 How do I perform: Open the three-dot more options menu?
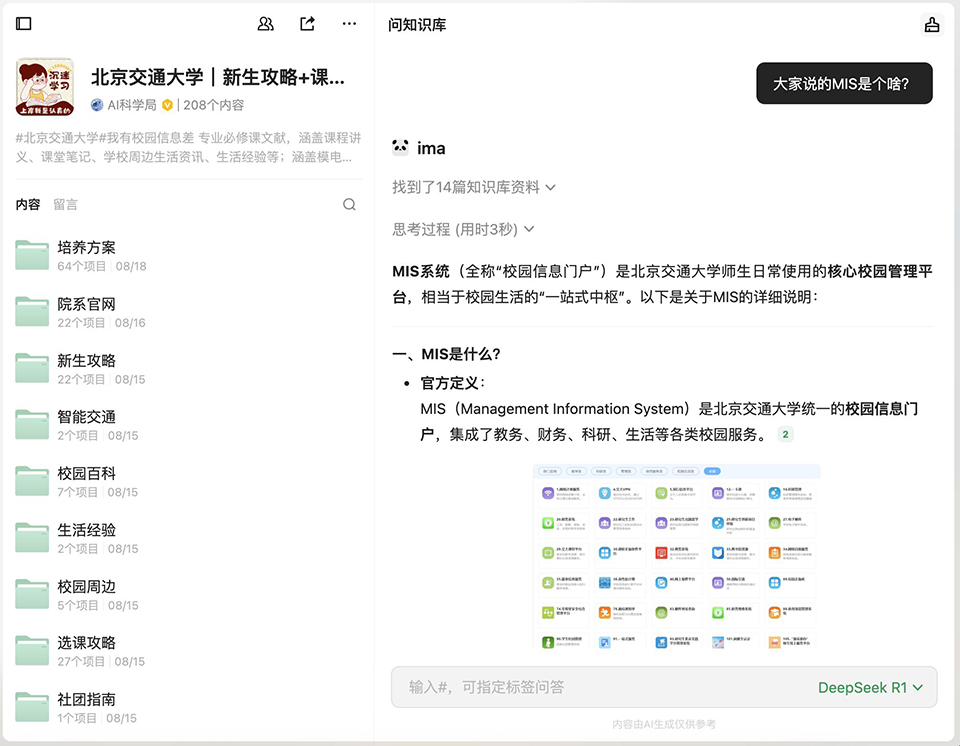pos(349,24)
